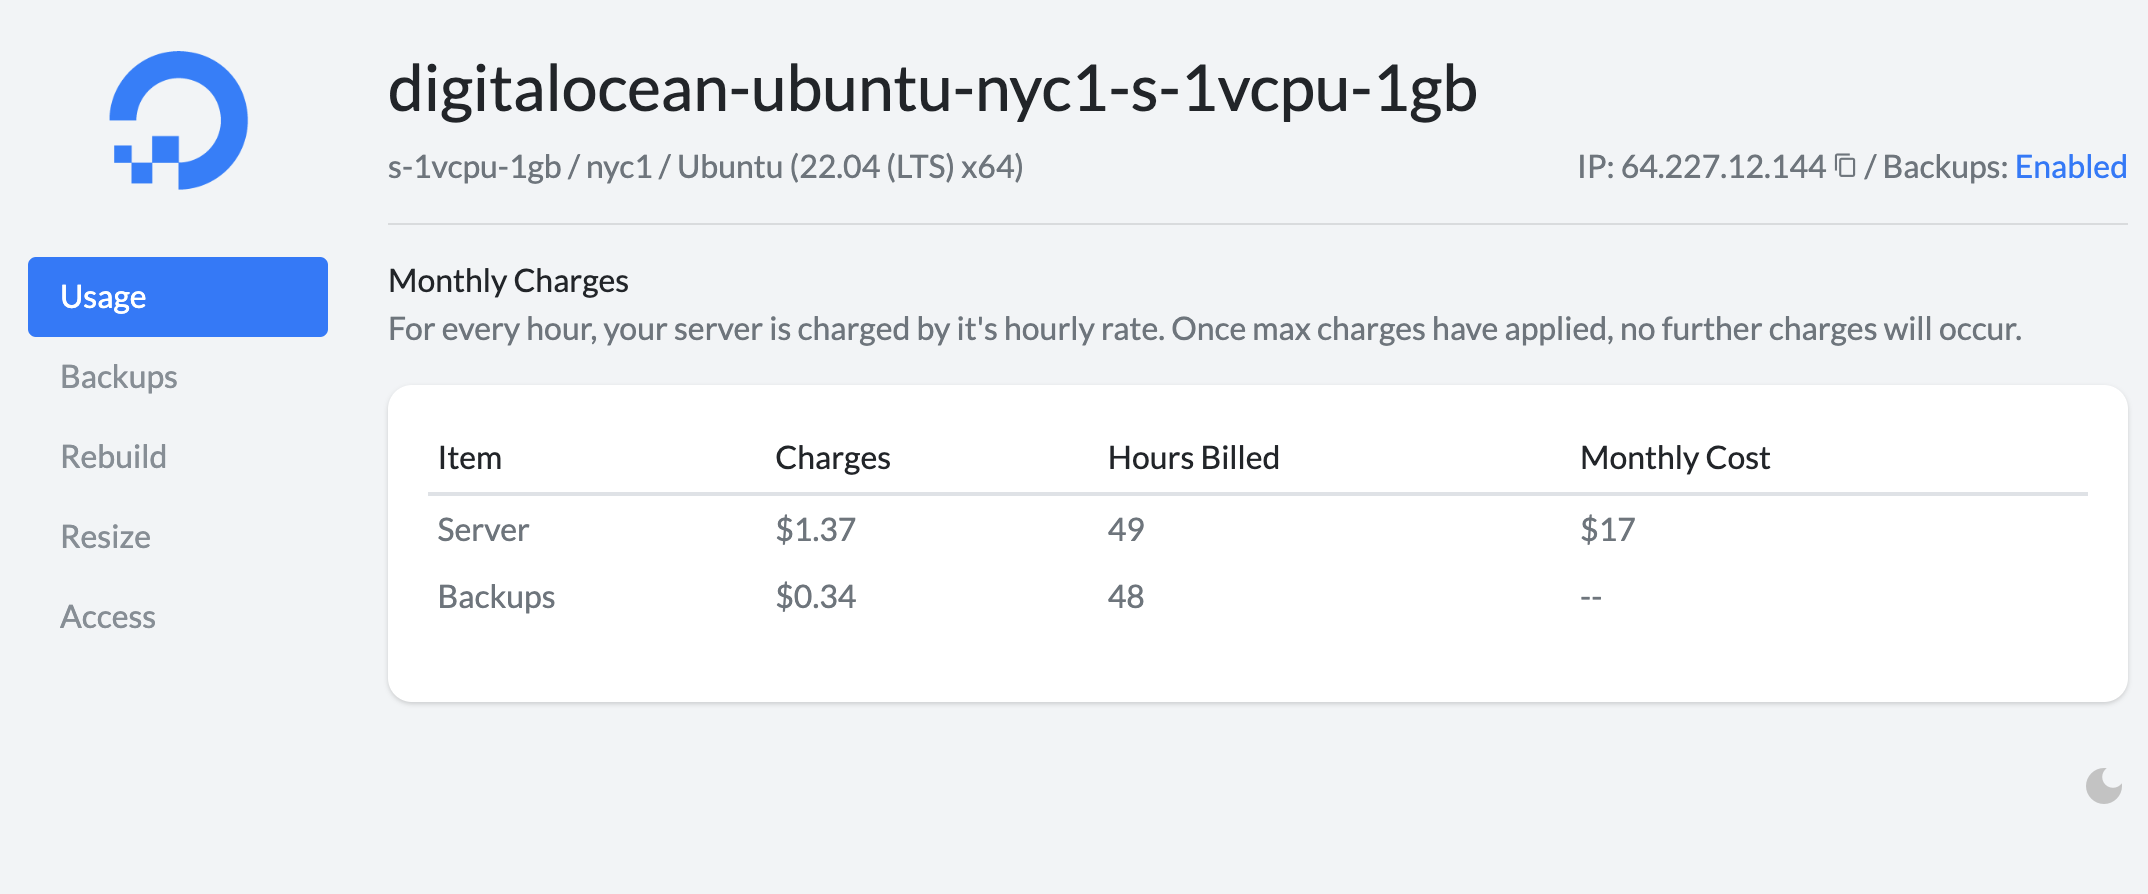This screenshot has width=2148, height=894.
Task: Click the IP address 64.227.12.144
Action: (1723, 166)
